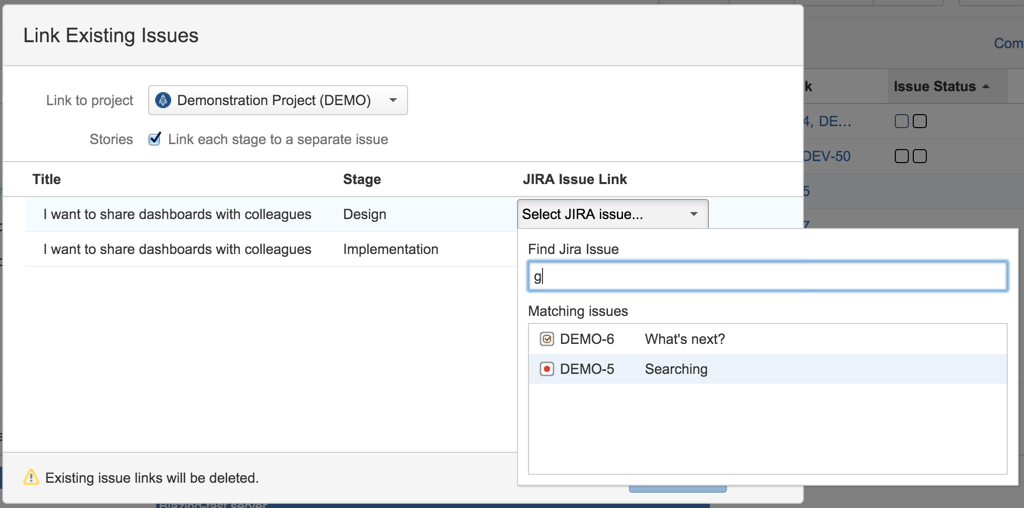Viewport: 1024px width, 508px height.
Task: Click the Stage column header
Action: click(362, 179)
